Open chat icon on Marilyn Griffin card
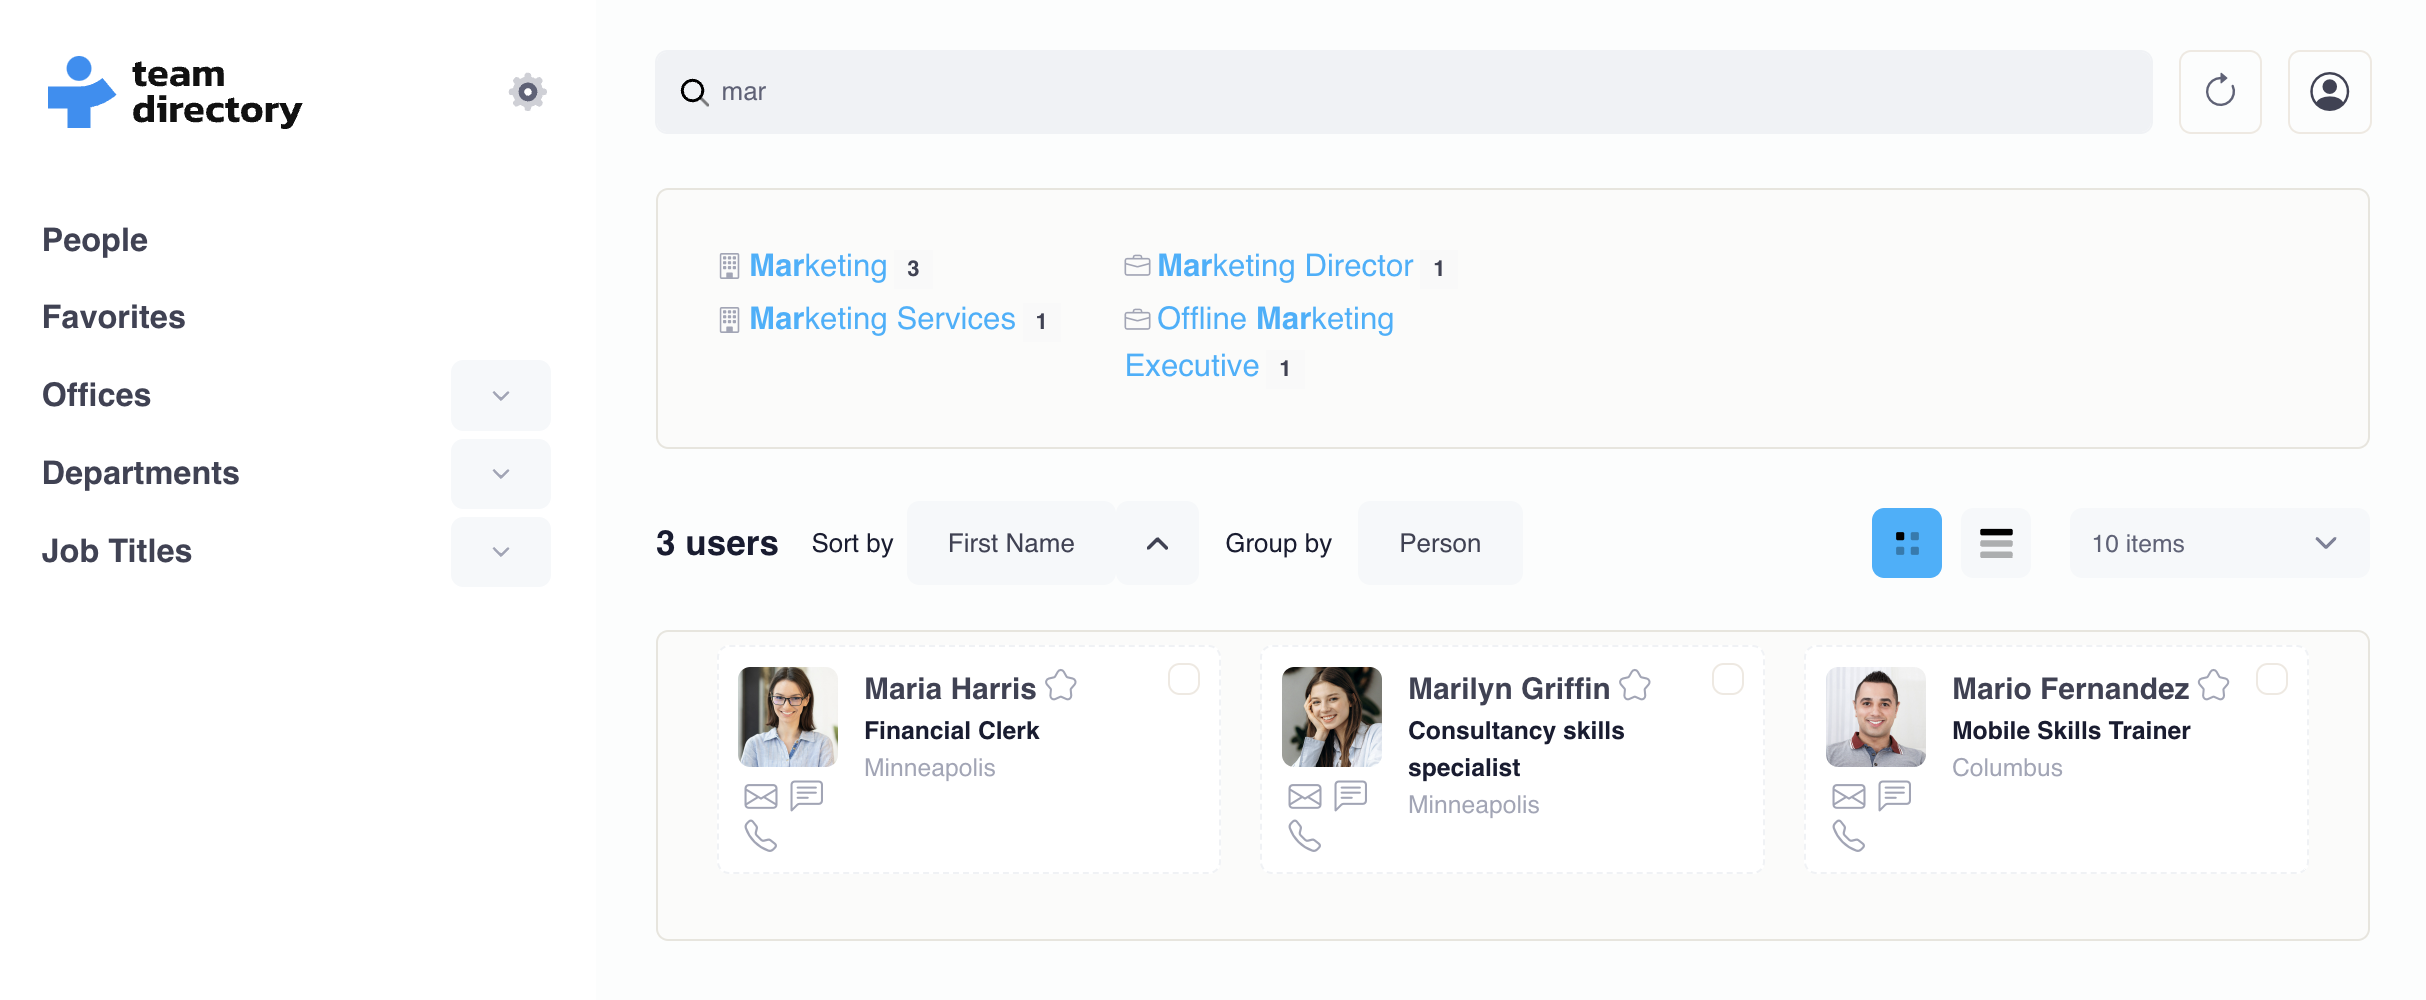 pyautogui.click(x=1350, y=795)
